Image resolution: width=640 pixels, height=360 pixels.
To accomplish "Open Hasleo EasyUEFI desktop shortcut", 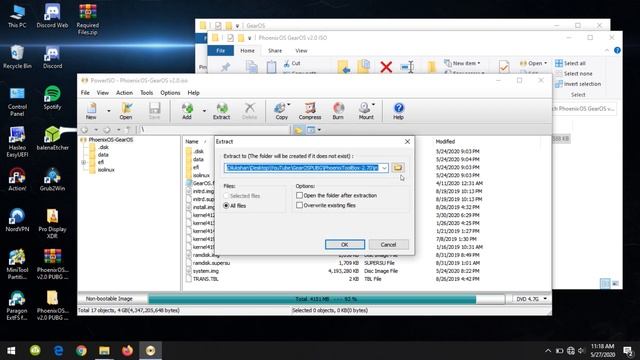I will tap(17, 142).
